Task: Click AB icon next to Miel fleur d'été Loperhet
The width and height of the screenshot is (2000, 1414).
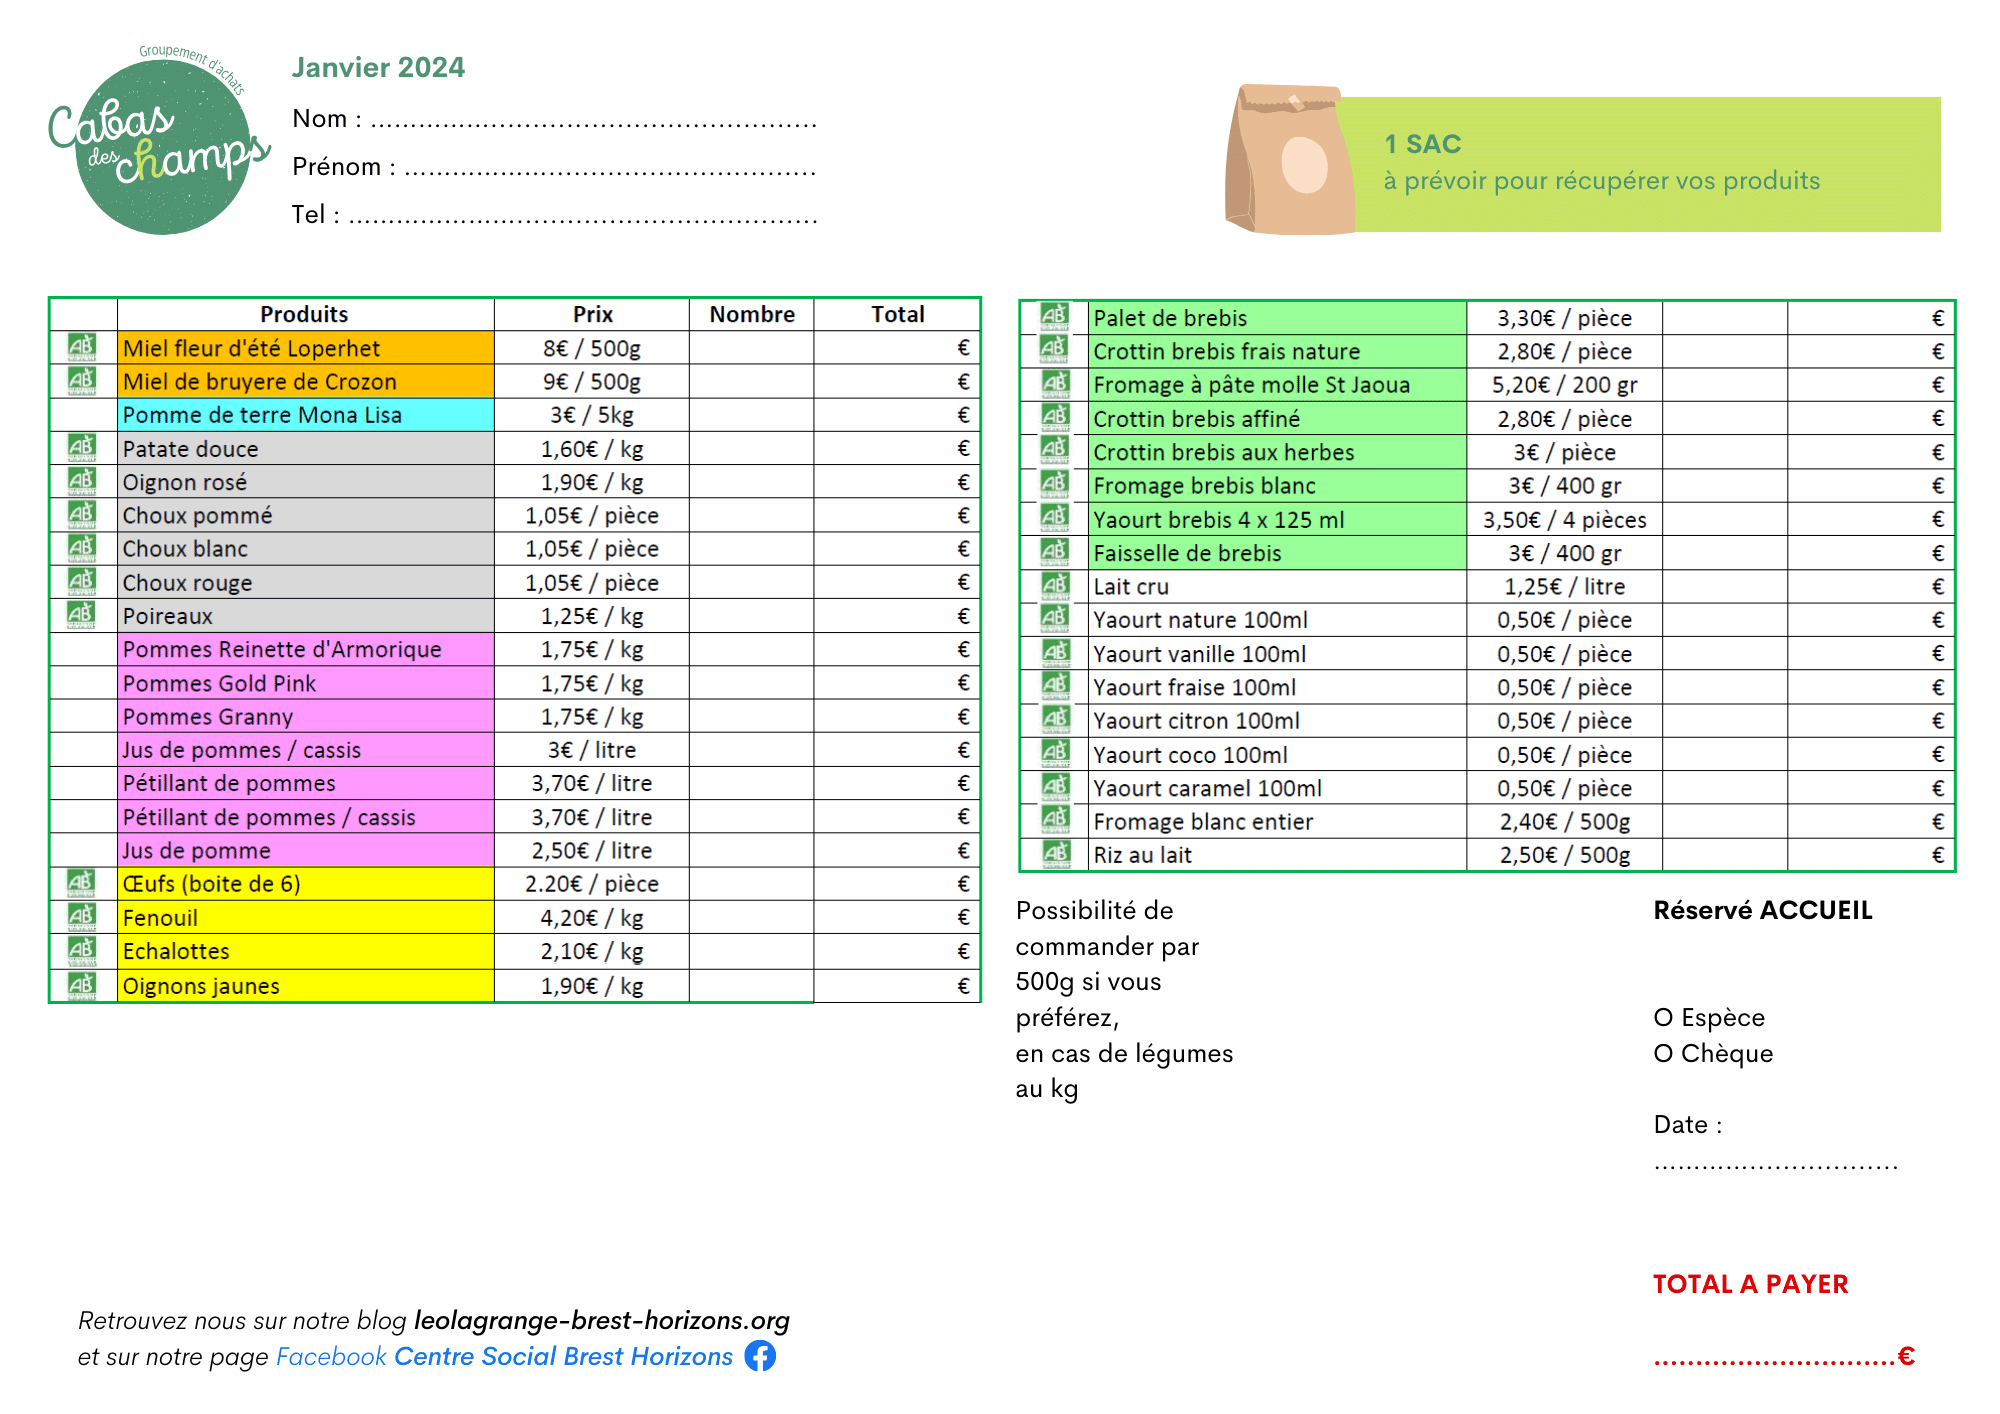Action: pos(82,348)
